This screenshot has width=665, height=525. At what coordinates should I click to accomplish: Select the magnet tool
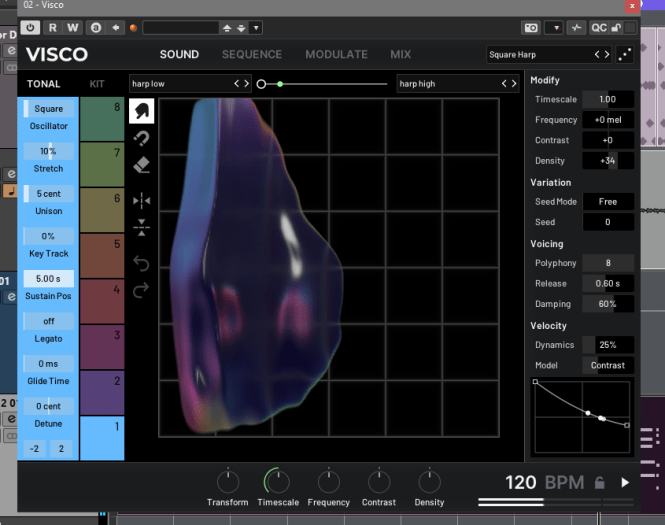tap(141, 138)
